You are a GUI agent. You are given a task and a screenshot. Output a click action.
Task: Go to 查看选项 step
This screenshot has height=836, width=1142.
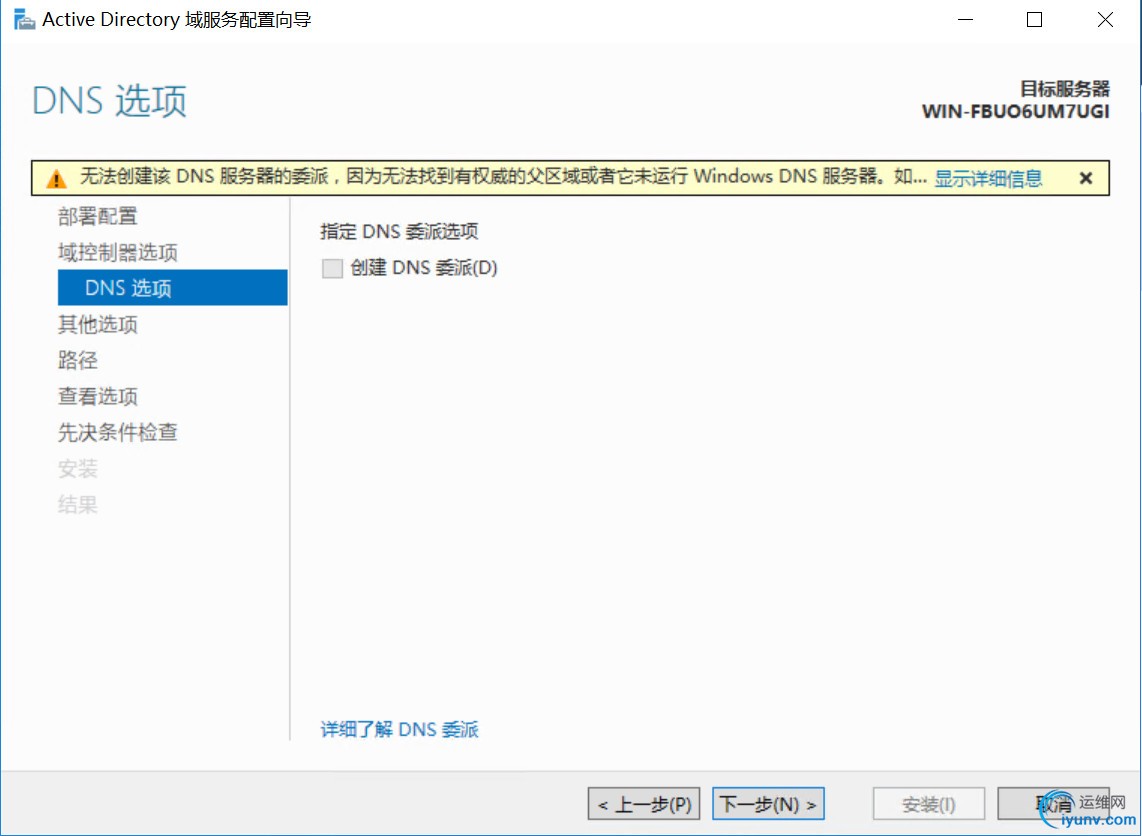[x=98, y=396]
